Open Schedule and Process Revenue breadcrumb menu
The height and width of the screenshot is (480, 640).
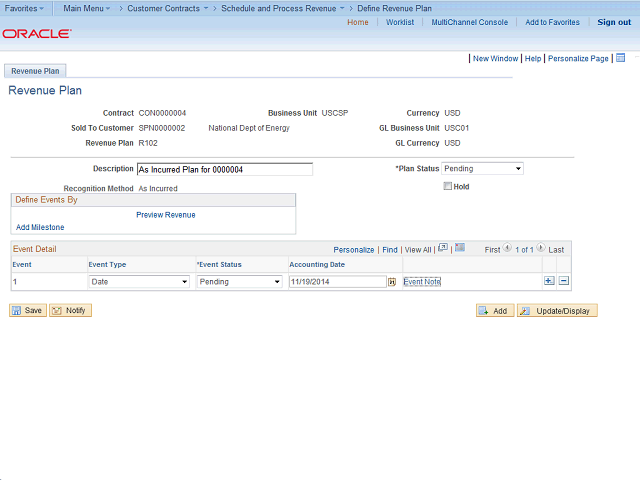point(282,8)
